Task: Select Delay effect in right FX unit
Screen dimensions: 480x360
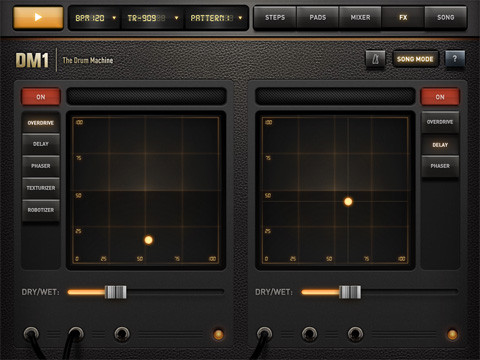Action: coord(440,145)
